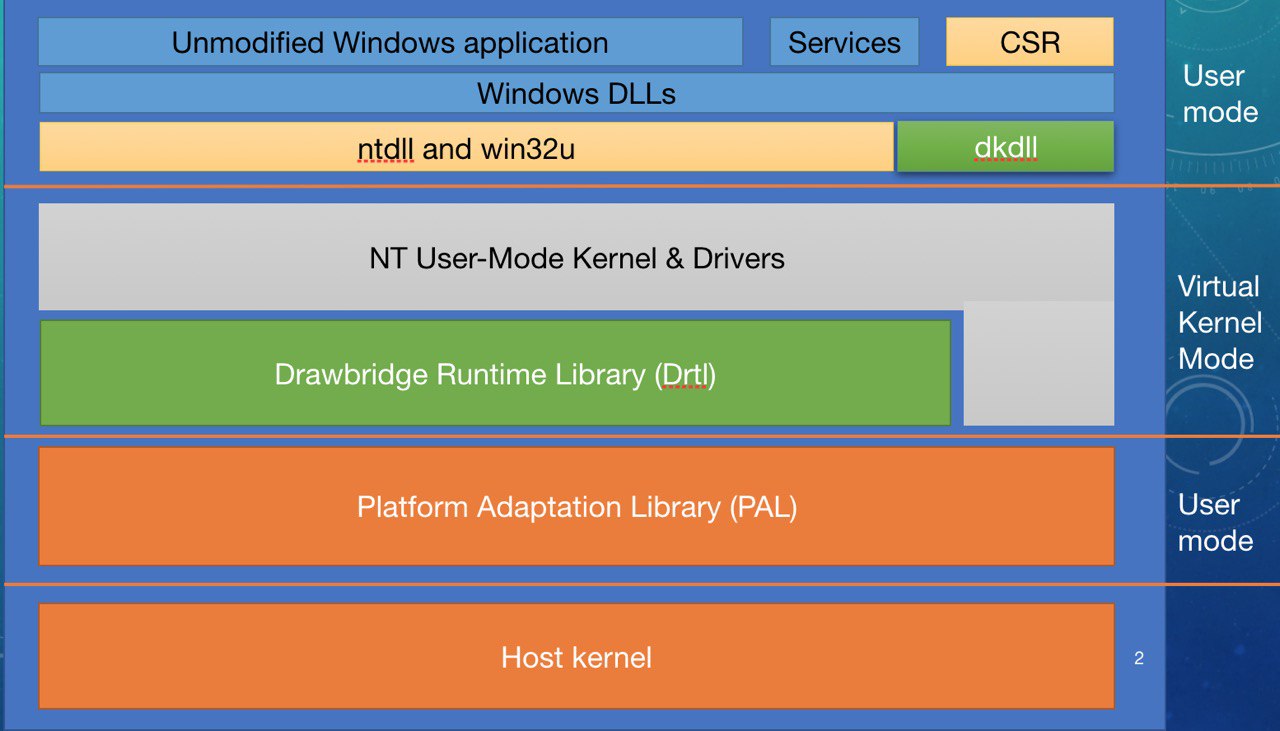Select the CSR box
1280x731 pixels.
pyautogui.click(x=1030, y=42)
